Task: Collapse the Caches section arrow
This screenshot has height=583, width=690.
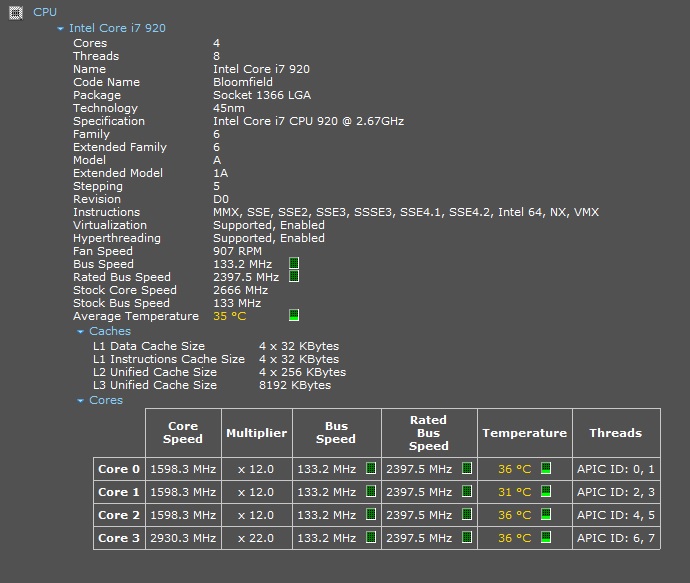Action: (x=80, y=332)
